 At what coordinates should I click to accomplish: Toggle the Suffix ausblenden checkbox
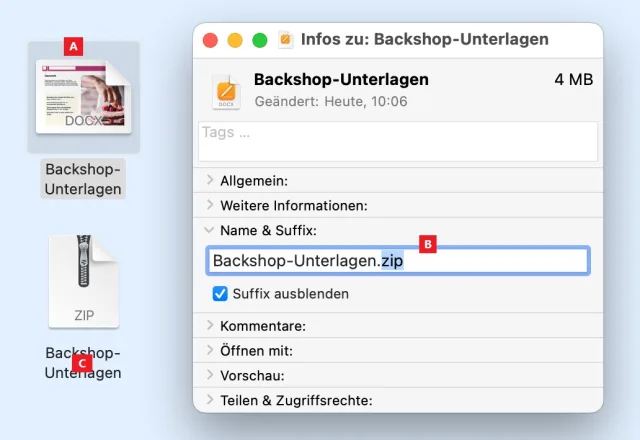click(220, 293)
